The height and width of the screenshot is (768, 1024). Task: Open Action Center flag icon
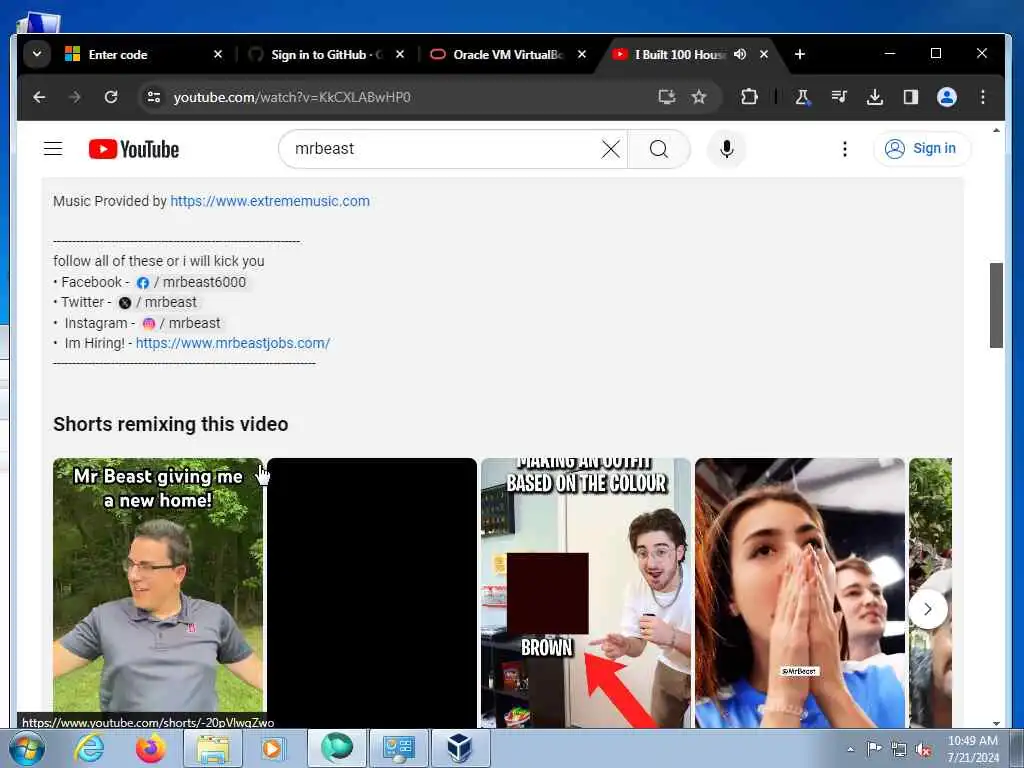(x=874, y=749)
